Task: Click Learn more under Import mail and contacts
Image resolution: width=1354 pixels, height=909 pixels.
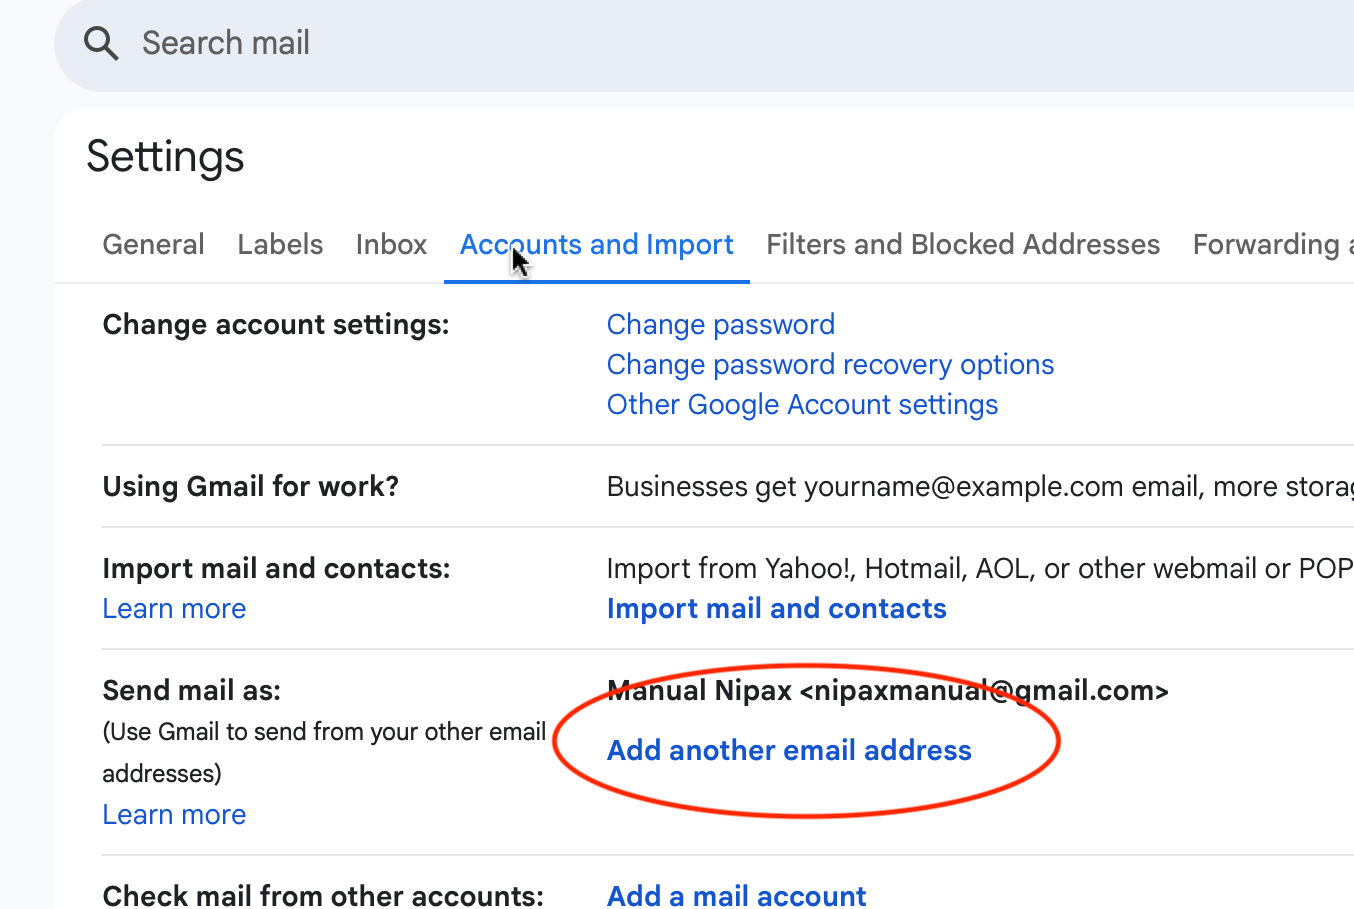Action: tap(174, 609)
